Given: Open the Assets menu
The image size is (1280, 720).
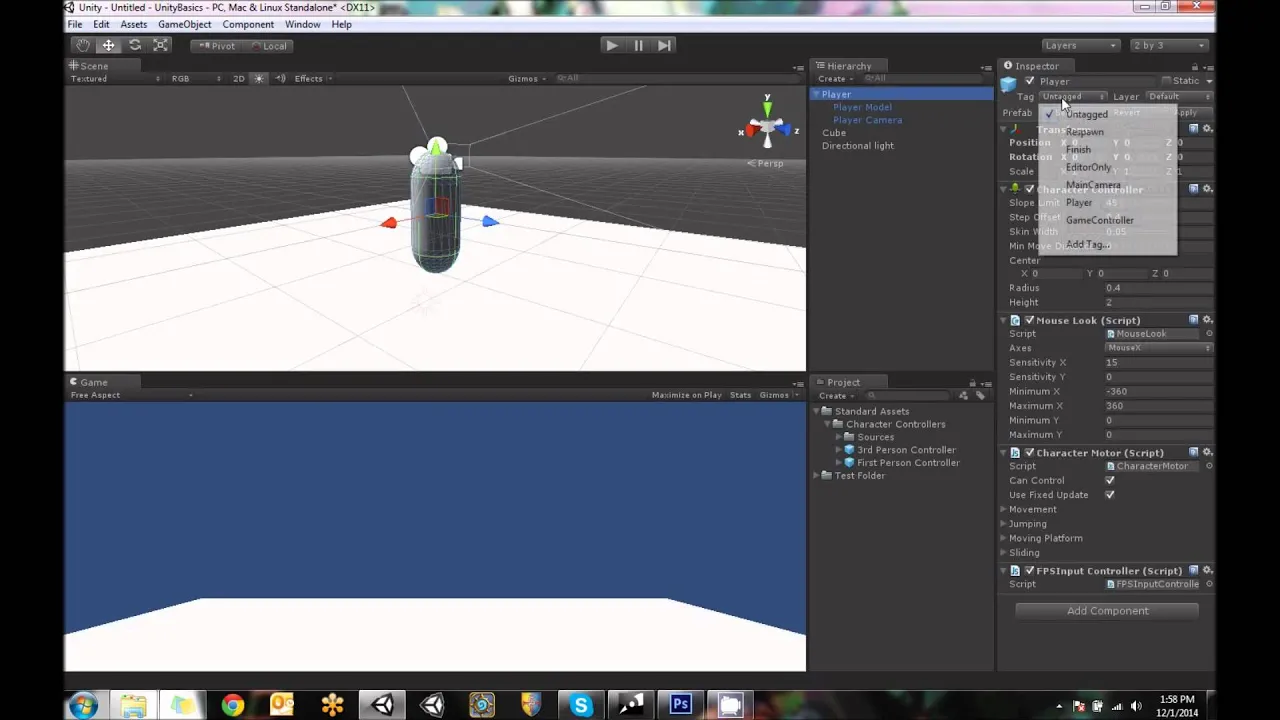Looking at the screenshot, I should pos(133,24).
